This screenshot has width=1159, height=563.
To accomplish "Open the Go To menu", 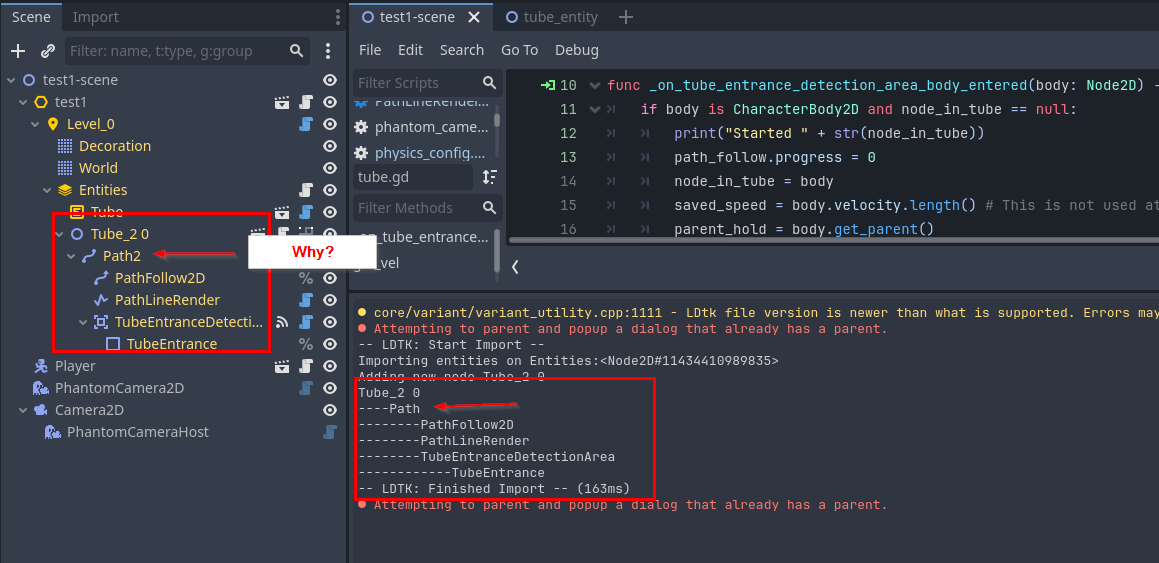I will [x=520, y=50].
